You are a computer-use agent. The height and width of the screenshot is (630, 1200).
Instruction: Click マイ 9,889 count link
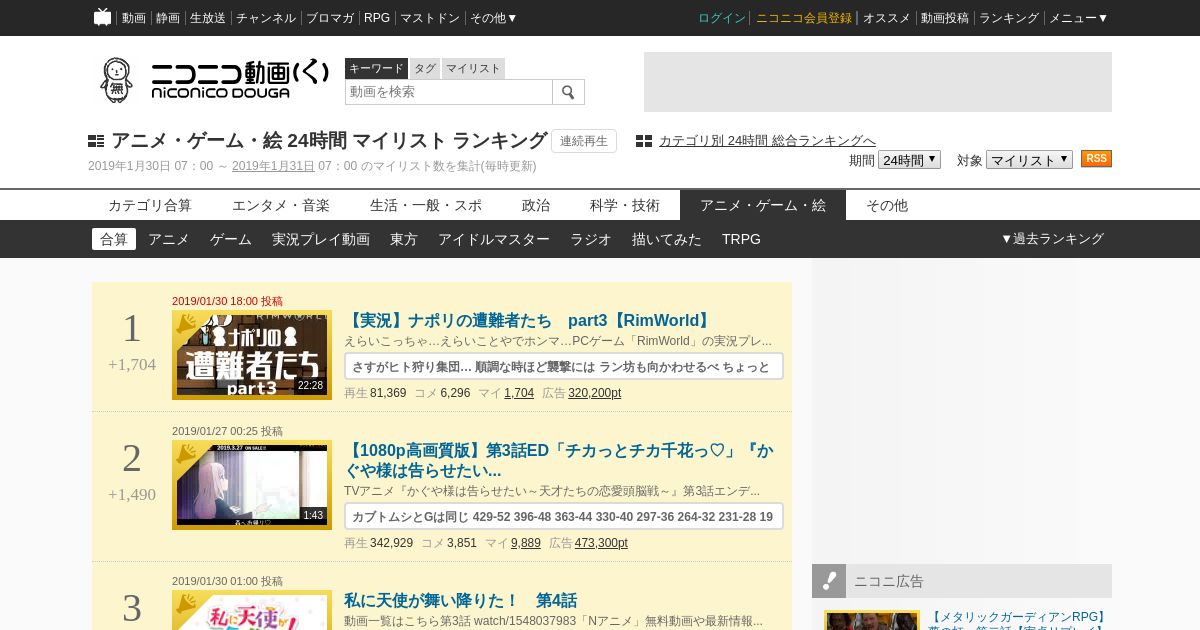coord(526,543)
